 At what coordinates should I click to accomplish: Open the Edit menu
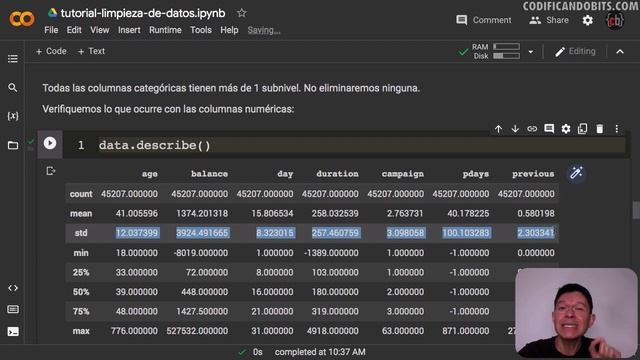(x=74, y=30)
